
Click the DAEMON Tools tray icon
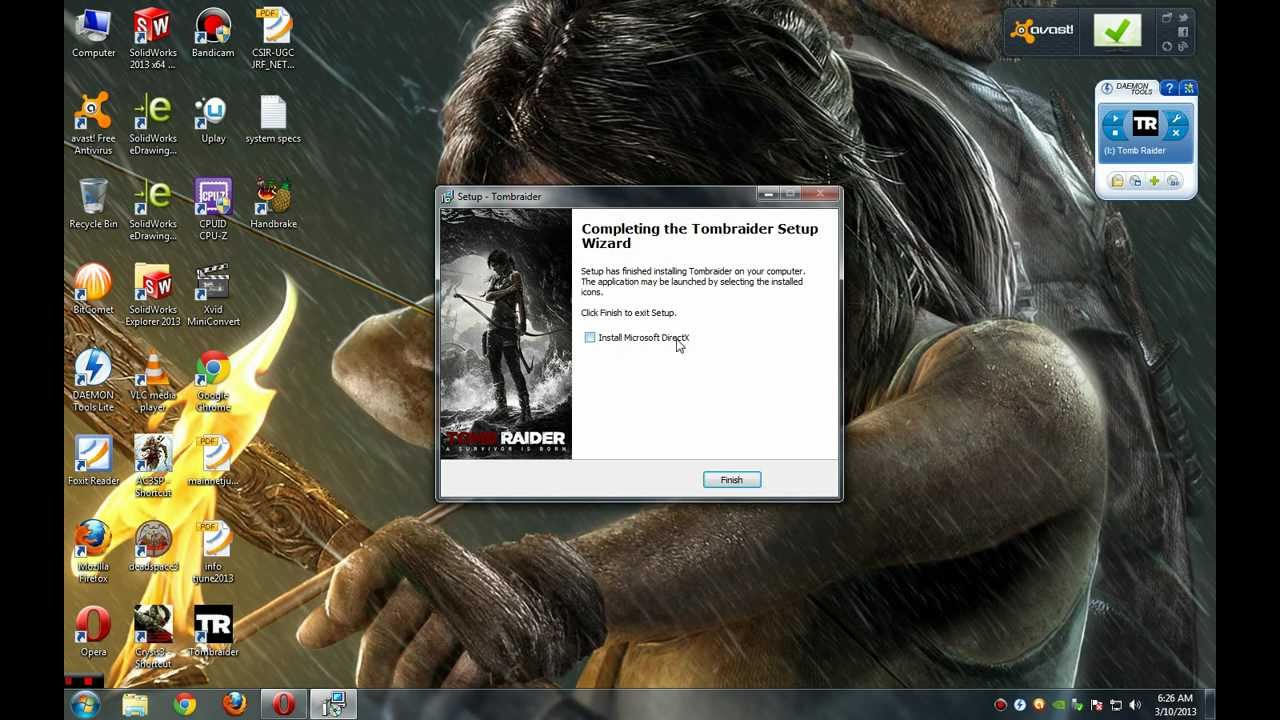tap(1019, 706)
